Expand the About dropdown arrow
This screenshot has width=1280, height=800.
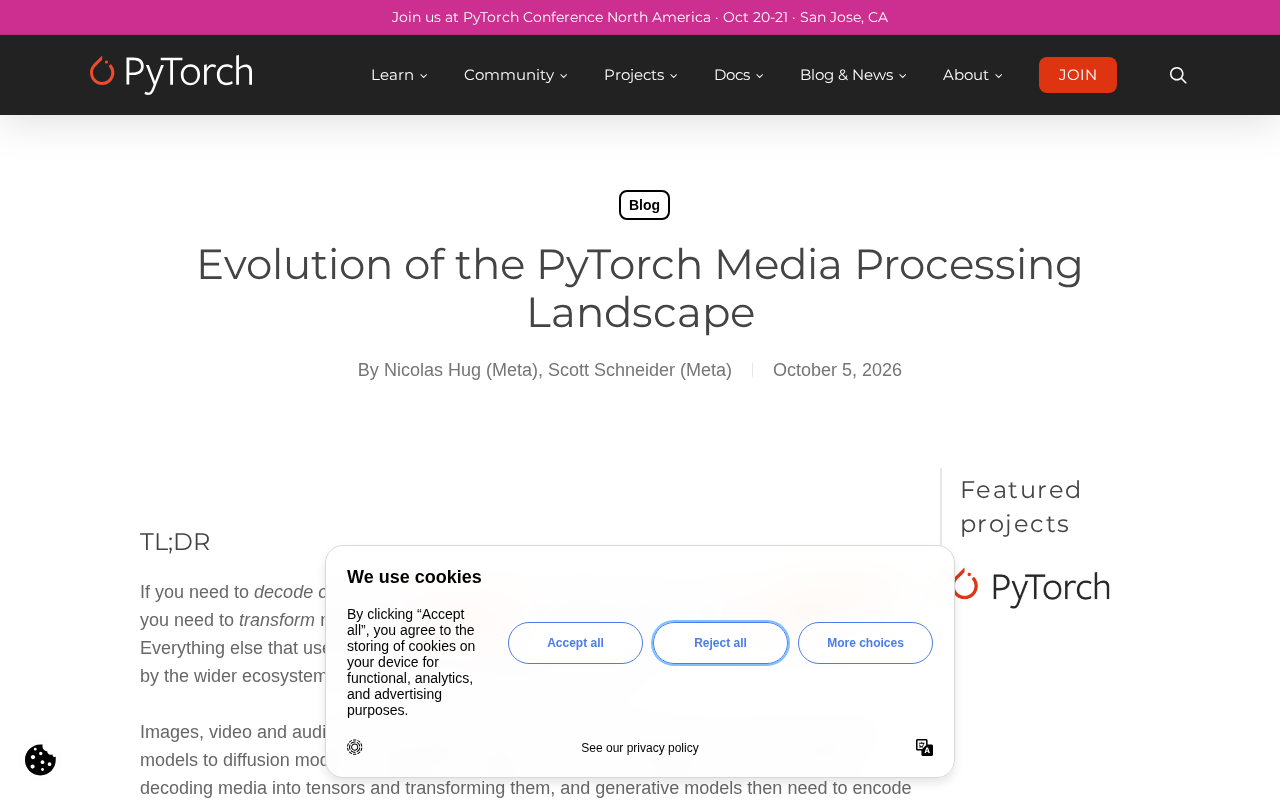[998, 76]
